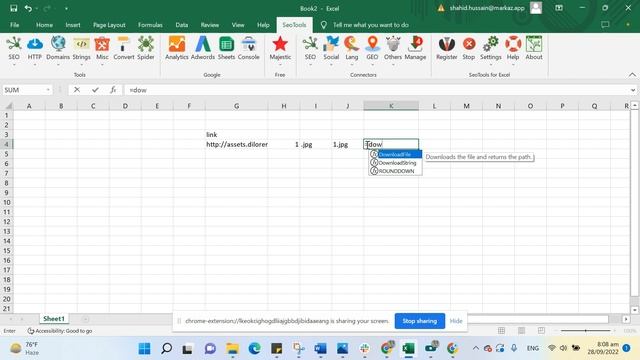640x360 pixels.
Task: Open Google Analytics connector
Action: pyautogui.click(x=177, y=49)
